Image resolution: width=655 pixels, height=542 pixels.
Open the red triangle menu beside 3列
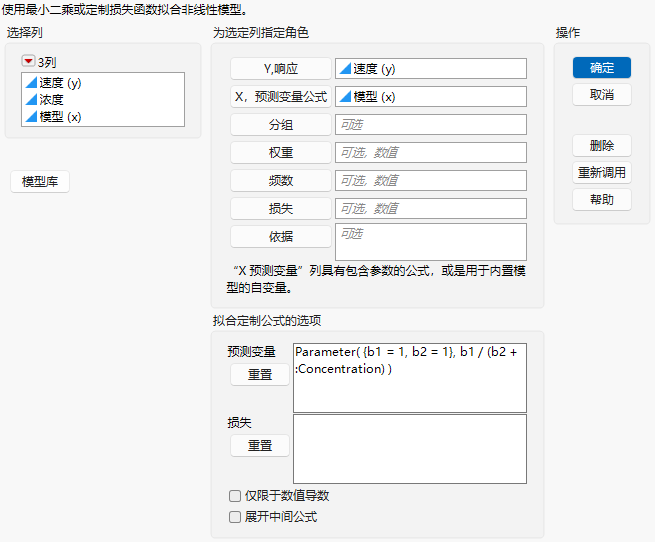coord(28,61)
